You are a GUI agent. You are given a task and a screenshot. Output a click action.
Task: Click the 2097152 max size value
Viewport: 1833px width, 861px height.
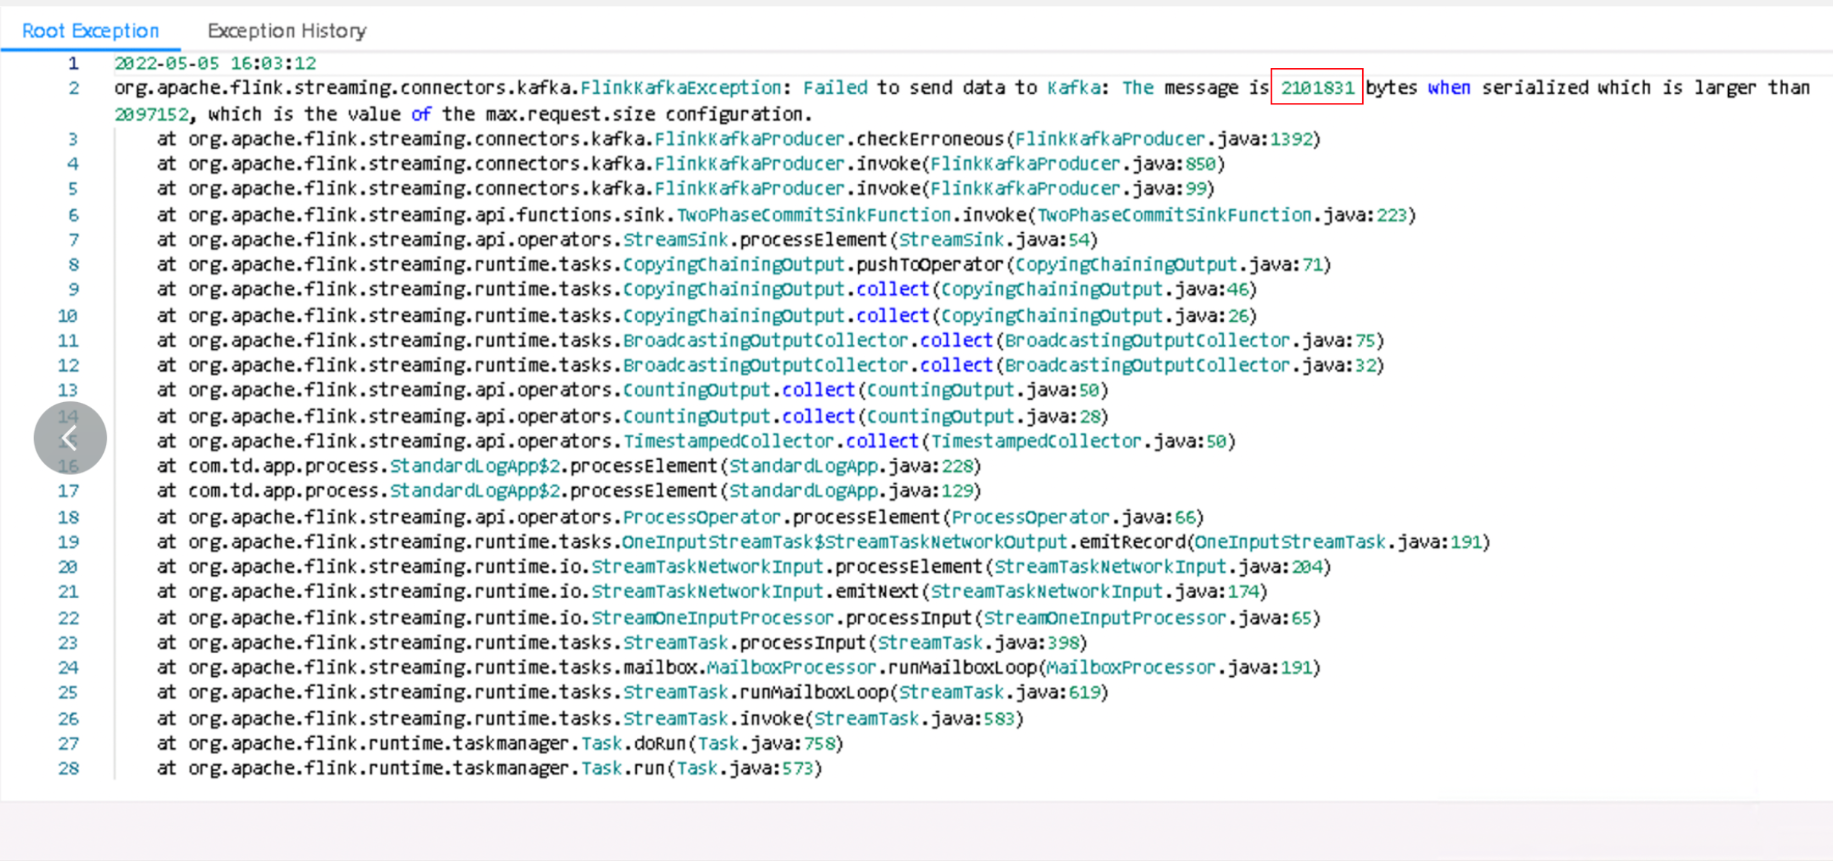click(151, 114)
